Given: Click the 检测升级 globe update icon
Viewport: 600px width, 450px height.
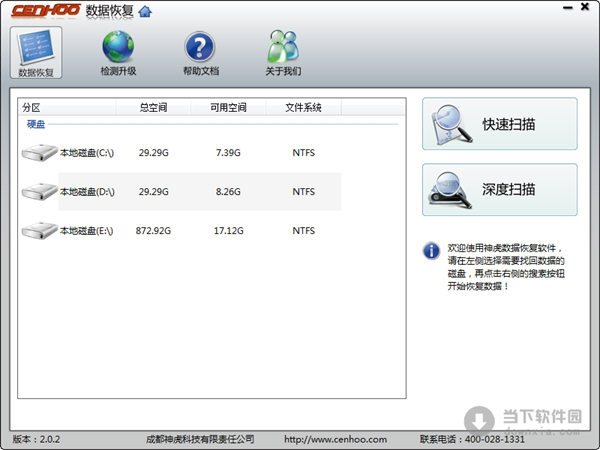Looking at the screenshot, I should click(118, 53).
